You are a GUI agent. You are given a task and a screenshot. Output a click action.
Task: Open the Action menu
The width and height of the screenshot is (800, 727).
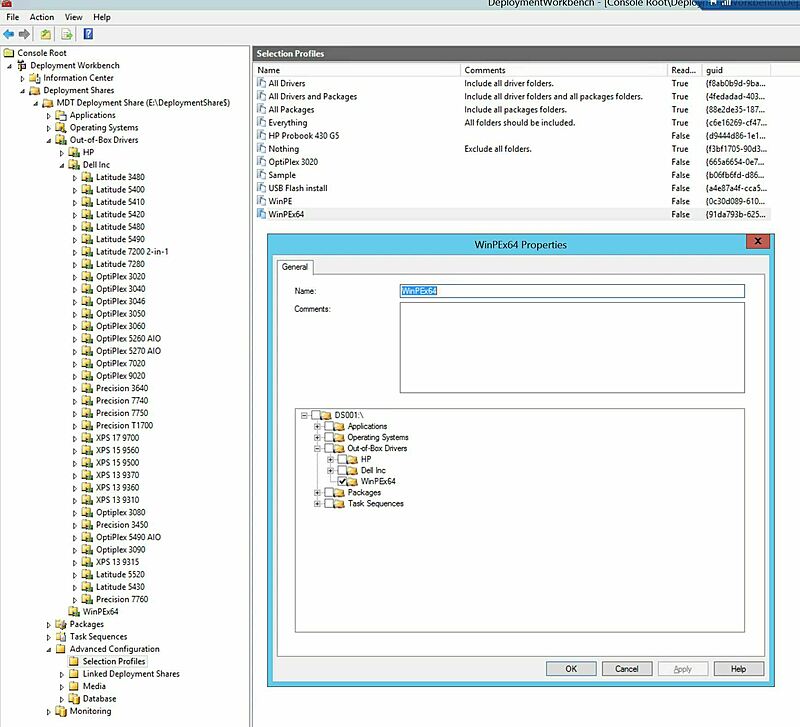[x=40, y=15]
